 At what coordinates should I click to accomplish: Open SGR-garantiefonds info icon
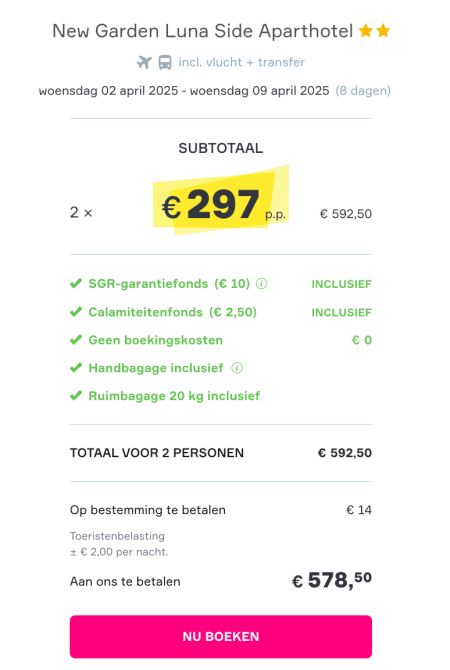click(262, 284)
